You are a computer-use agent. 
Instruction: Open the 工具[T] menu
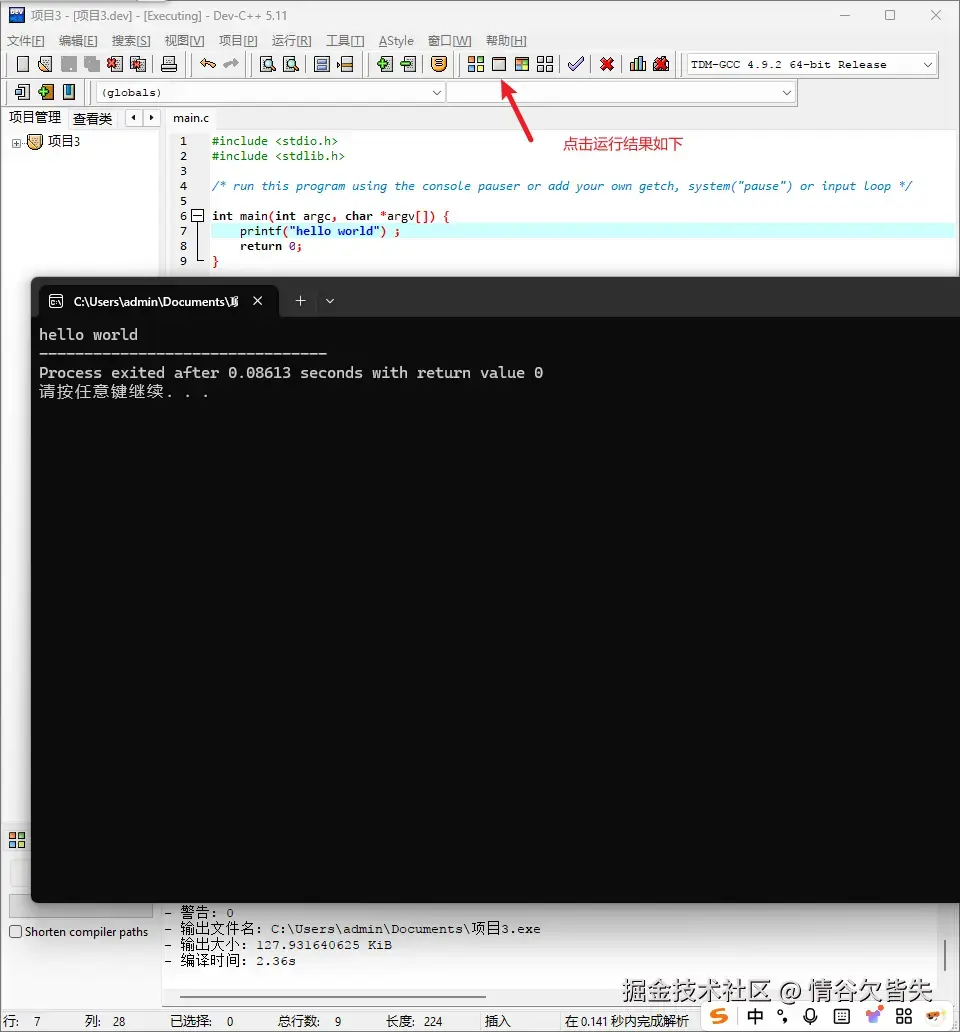pyautogui.click(x=345, y=41)
